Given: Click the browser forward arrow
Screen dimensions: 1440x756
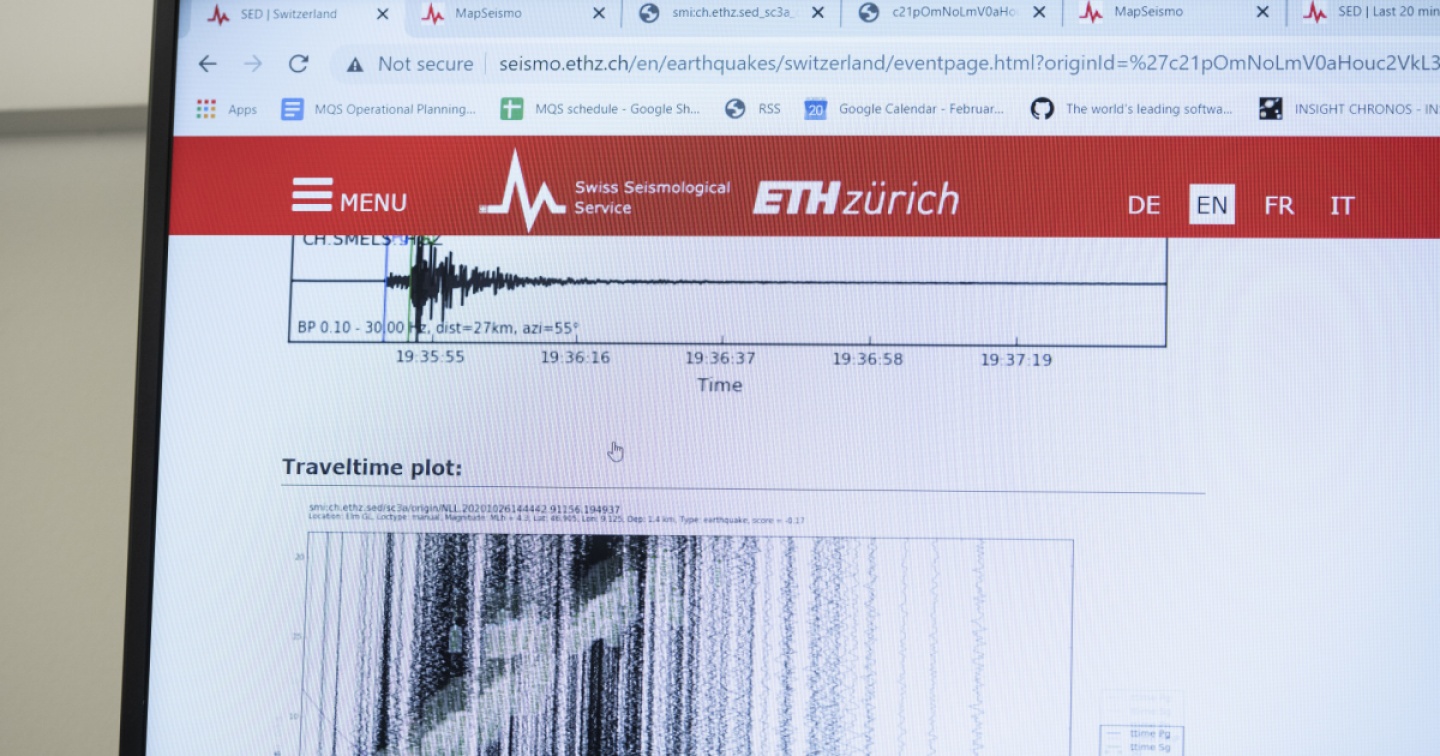Looking at the screenshot, I should tap(253, 64).
